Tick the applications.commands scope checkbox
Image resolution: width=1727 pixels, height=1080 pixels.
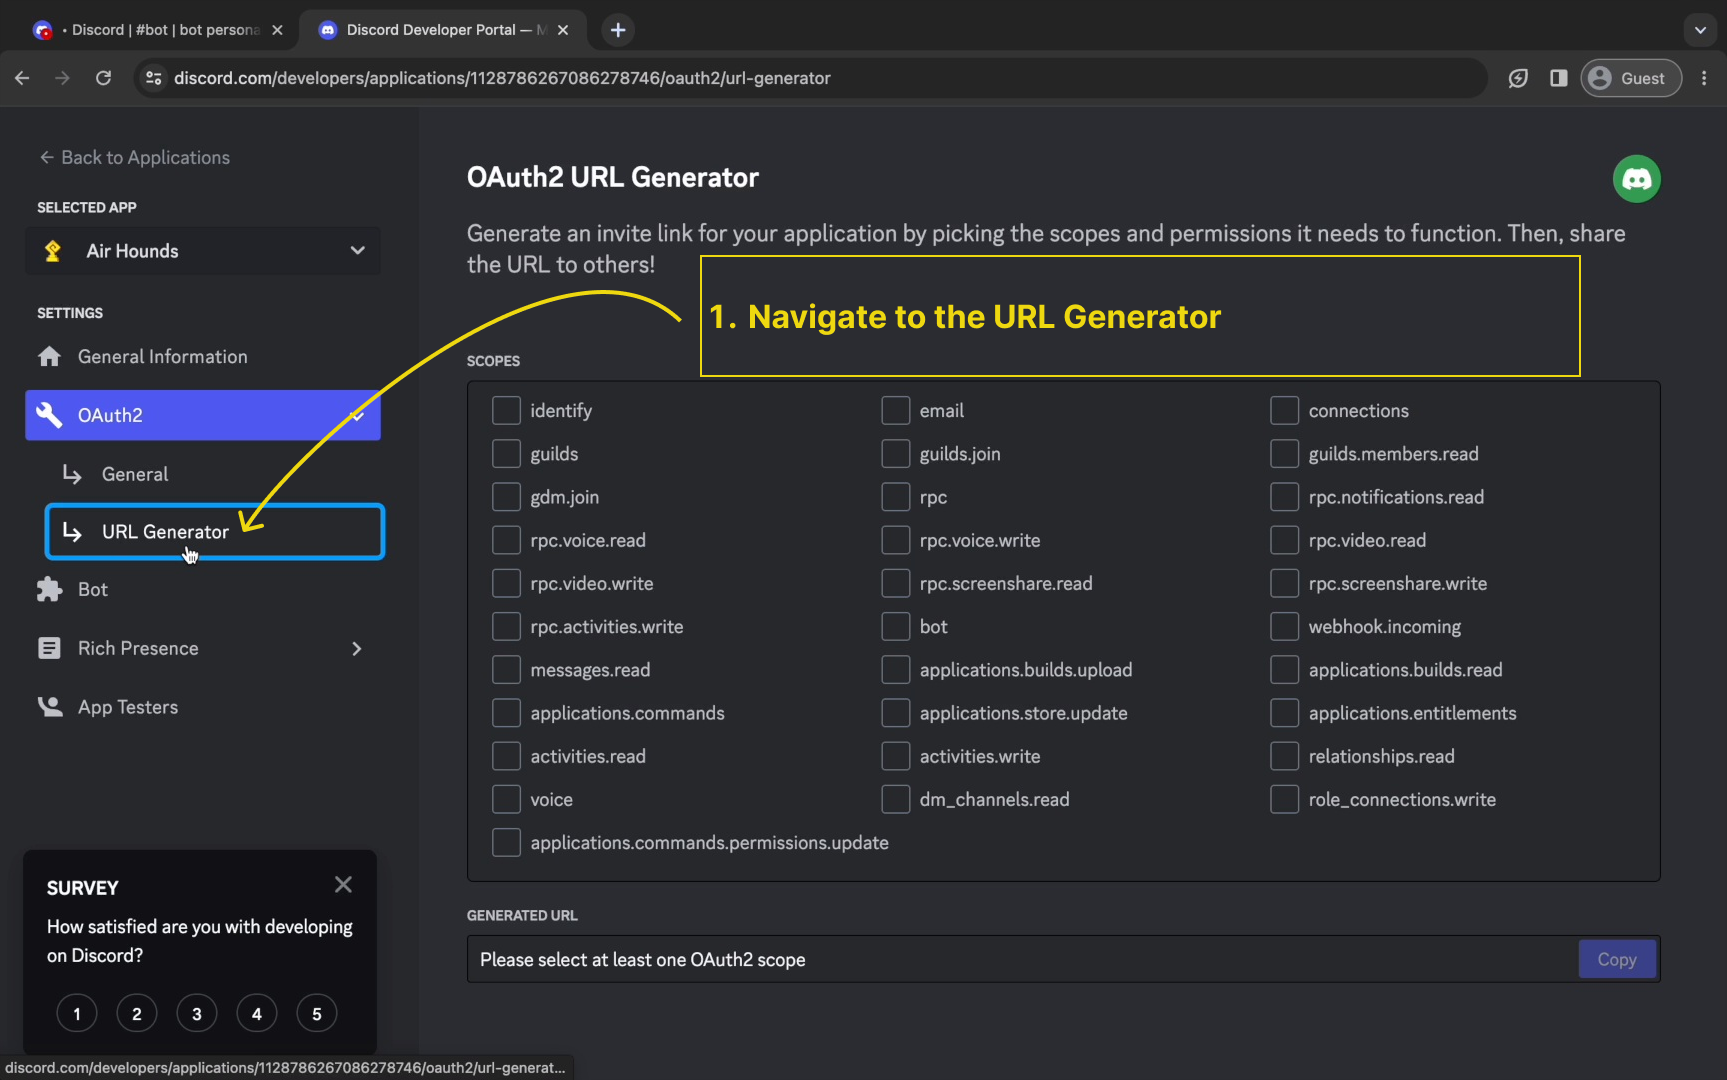click(x=506, y=713)
